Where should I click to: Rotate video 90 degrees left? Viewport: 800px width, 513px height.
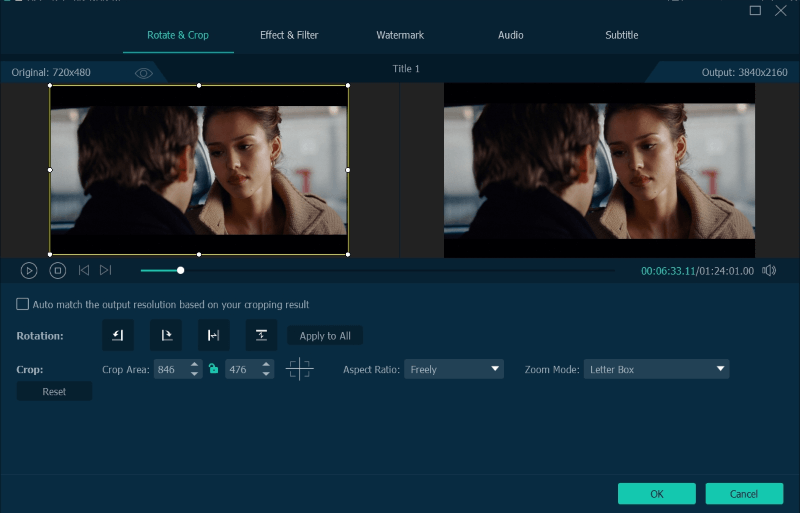tap(118, 335)
